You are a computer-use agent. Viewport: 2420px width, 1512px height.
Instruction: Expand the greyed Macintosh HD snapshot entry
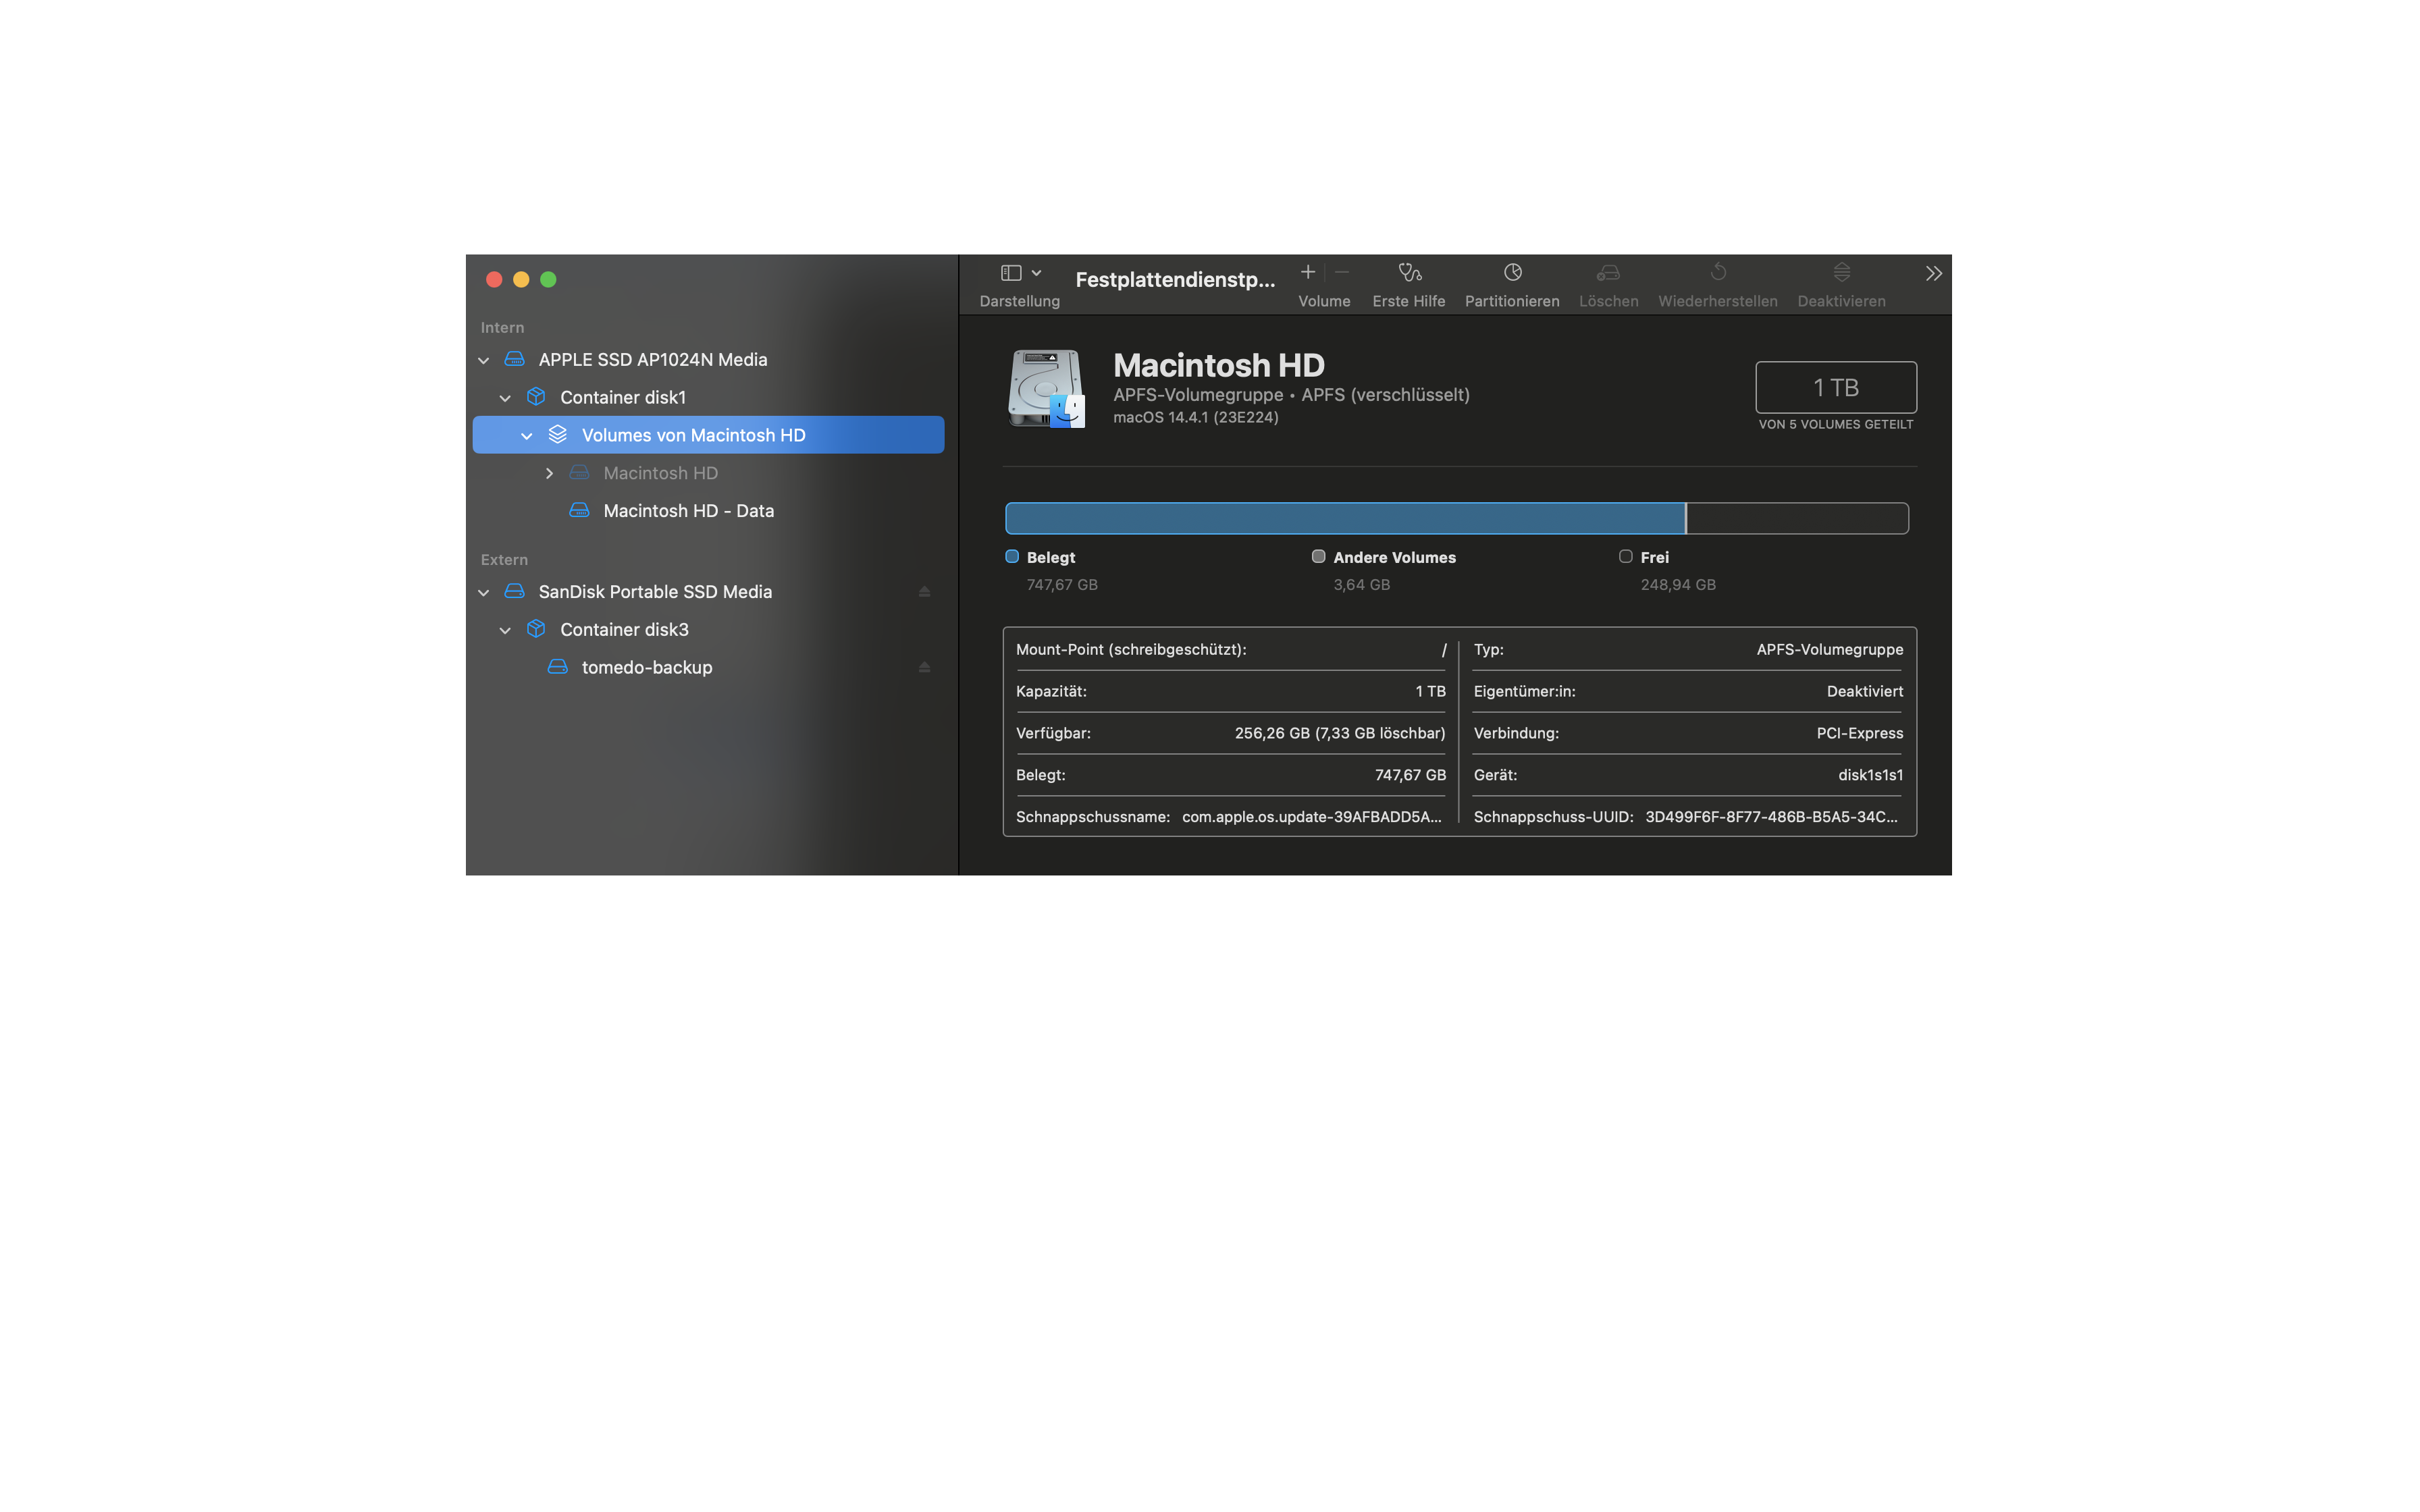(x=549, y=473)
